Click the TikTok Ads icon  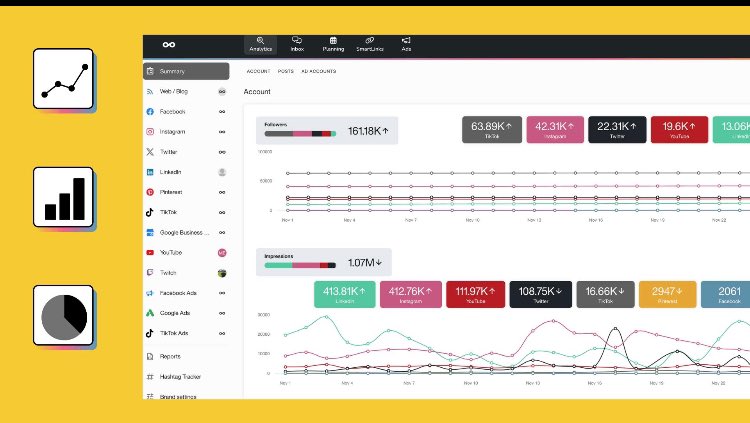150,333
